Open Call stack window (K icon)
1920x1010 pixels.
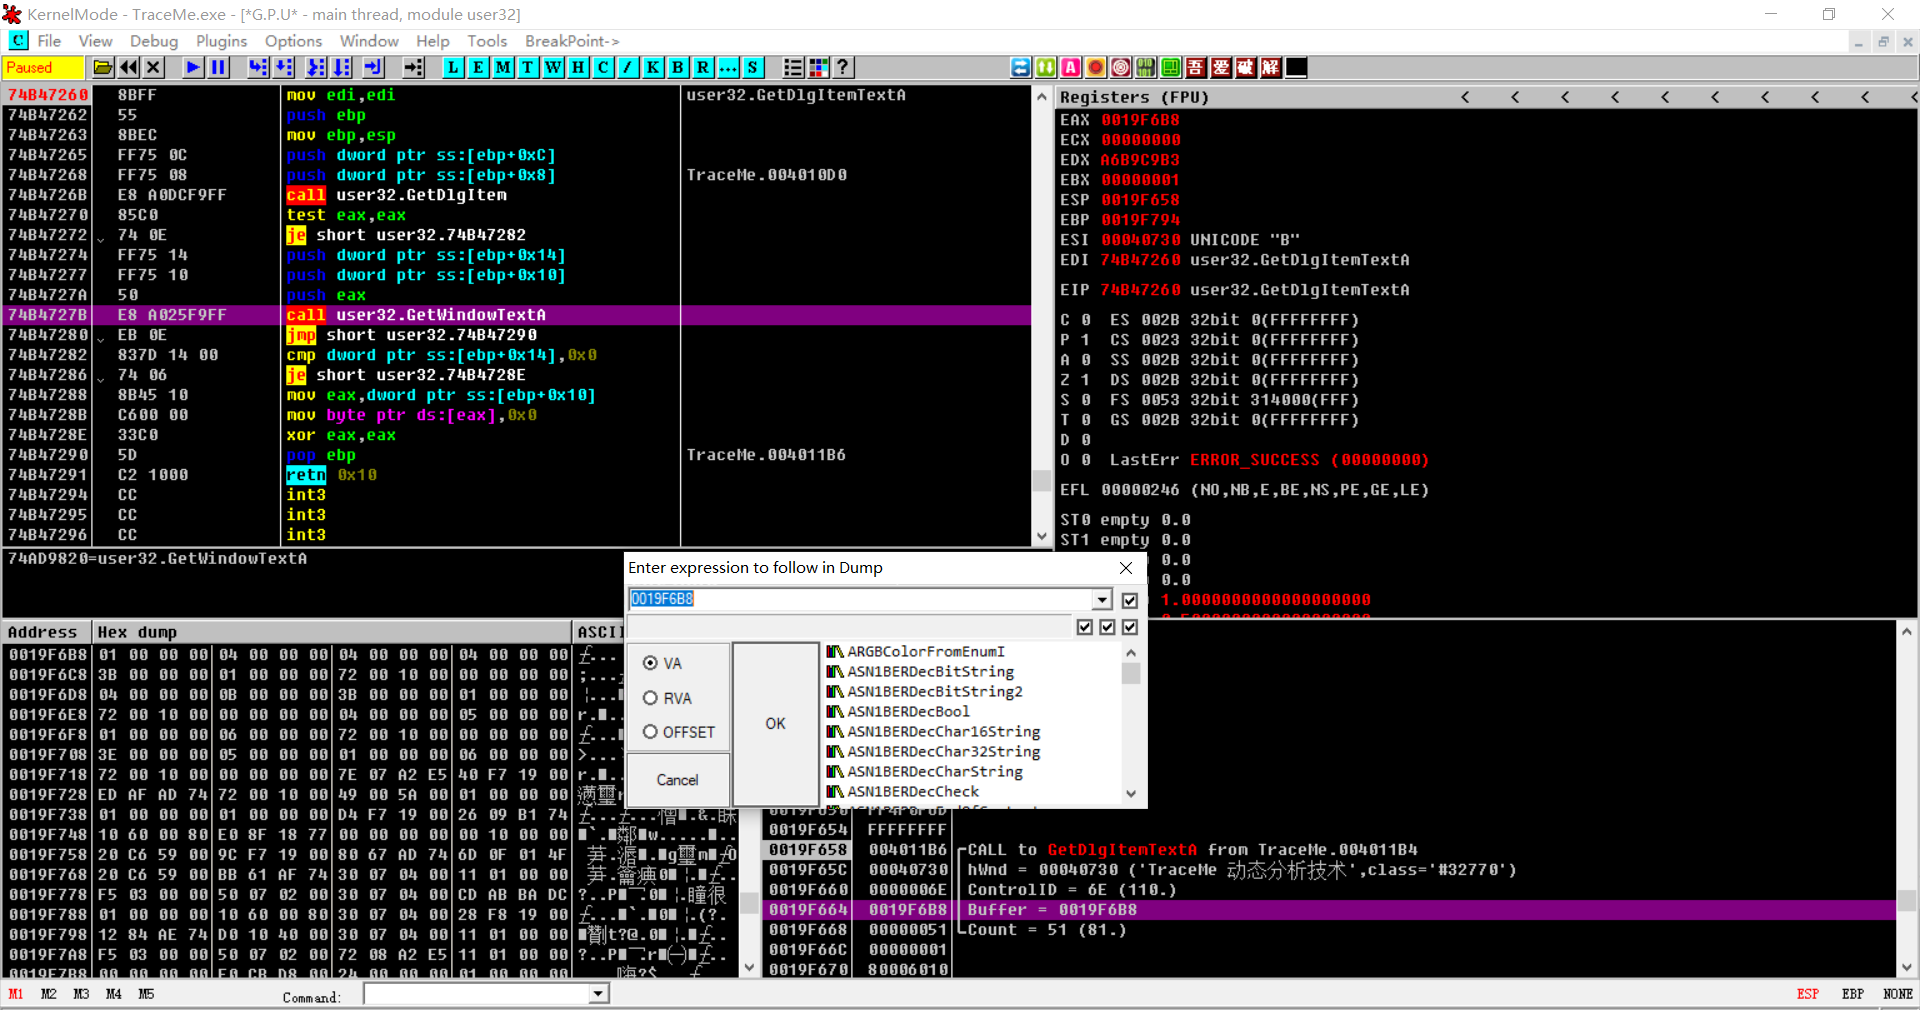pyautogui.click(x=654, y=67)
